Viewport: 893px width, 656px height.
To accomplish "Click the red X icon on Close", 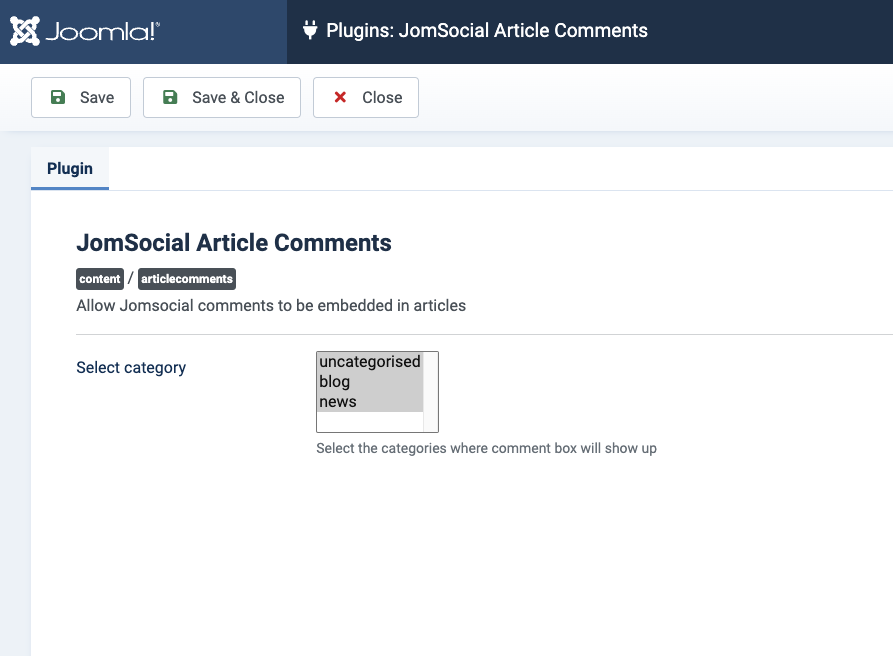I will click(340, 97).
